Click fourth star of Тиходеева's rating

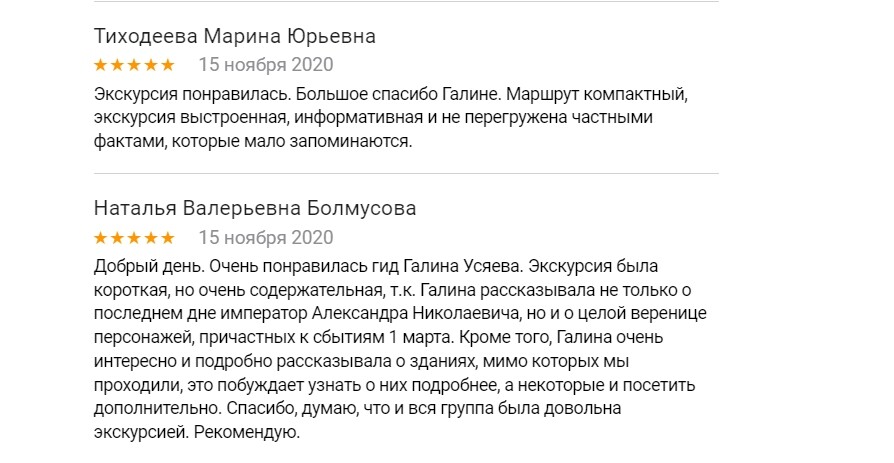[151, 66]
